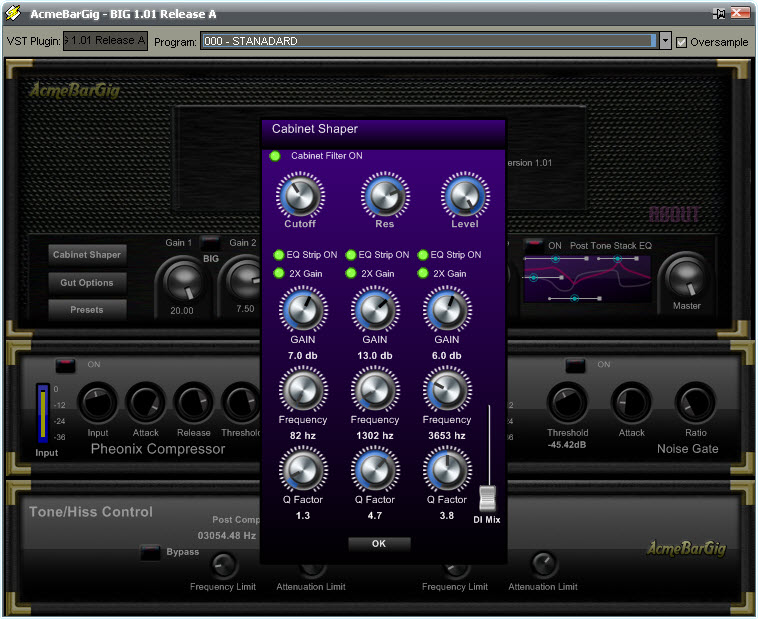Click the Post Tone Stack EQ curve display

point(588,279)
